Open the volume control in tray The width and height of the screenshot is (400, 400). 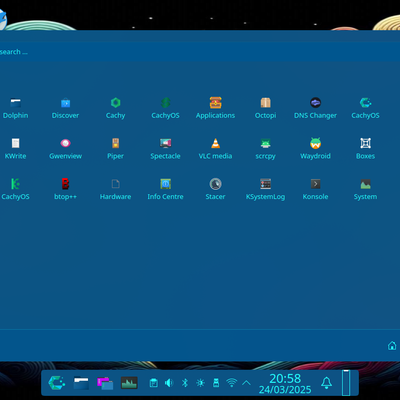pyautogui.click(x=169, y=383)
